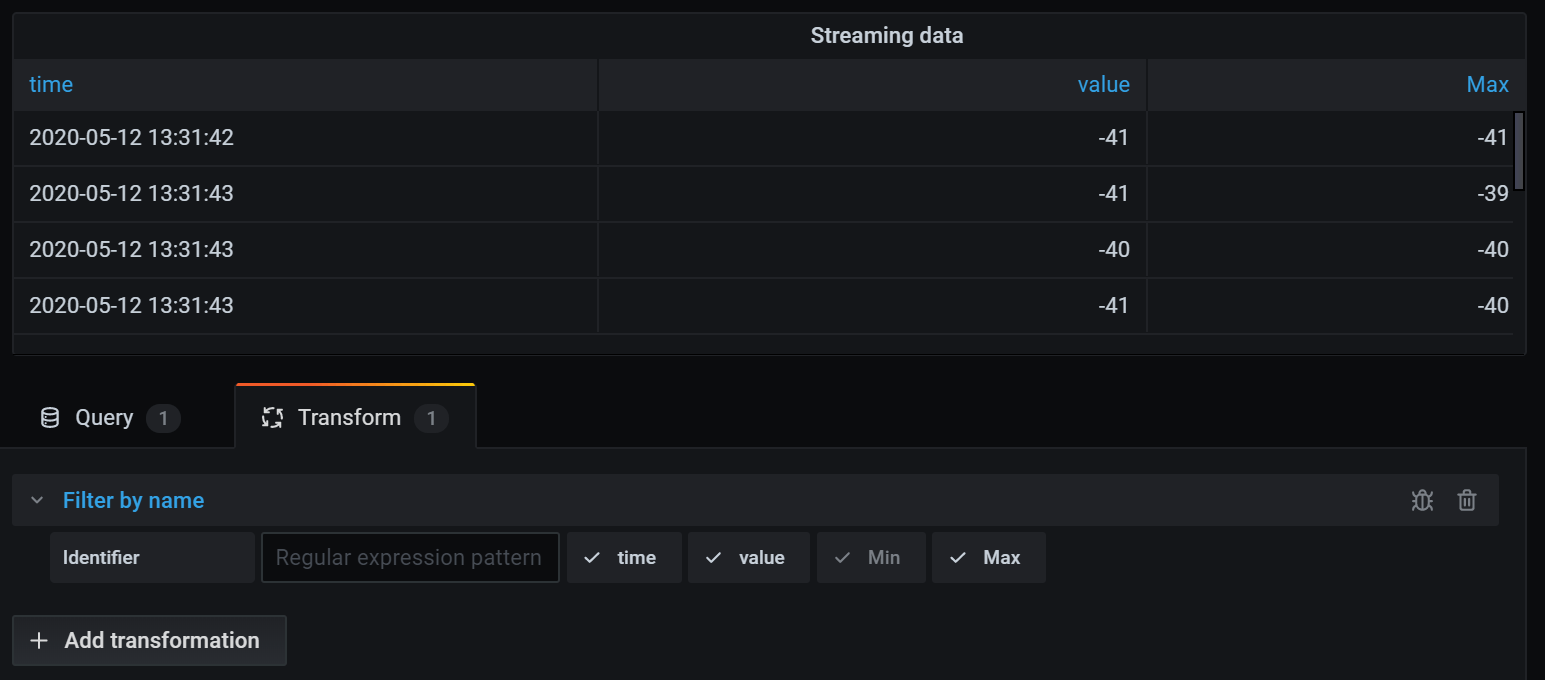
Task: Click the transform arrows icon on the Transform tab
Action: tap(272, 416)
